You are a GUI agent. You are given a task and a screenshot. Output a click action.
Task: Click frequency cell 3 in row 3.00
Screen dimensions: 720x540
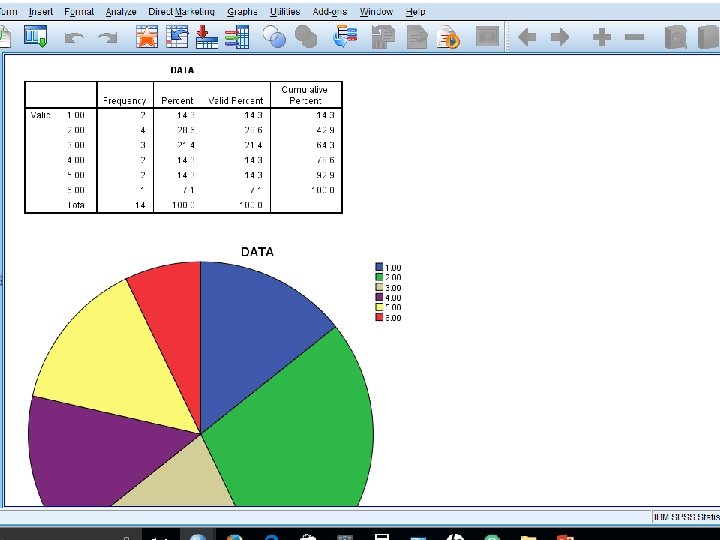click(x=143, y=145)
